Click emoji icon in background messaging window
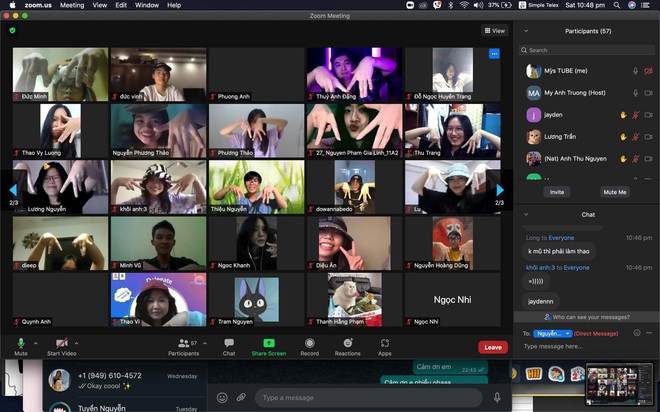 (222, 397)
